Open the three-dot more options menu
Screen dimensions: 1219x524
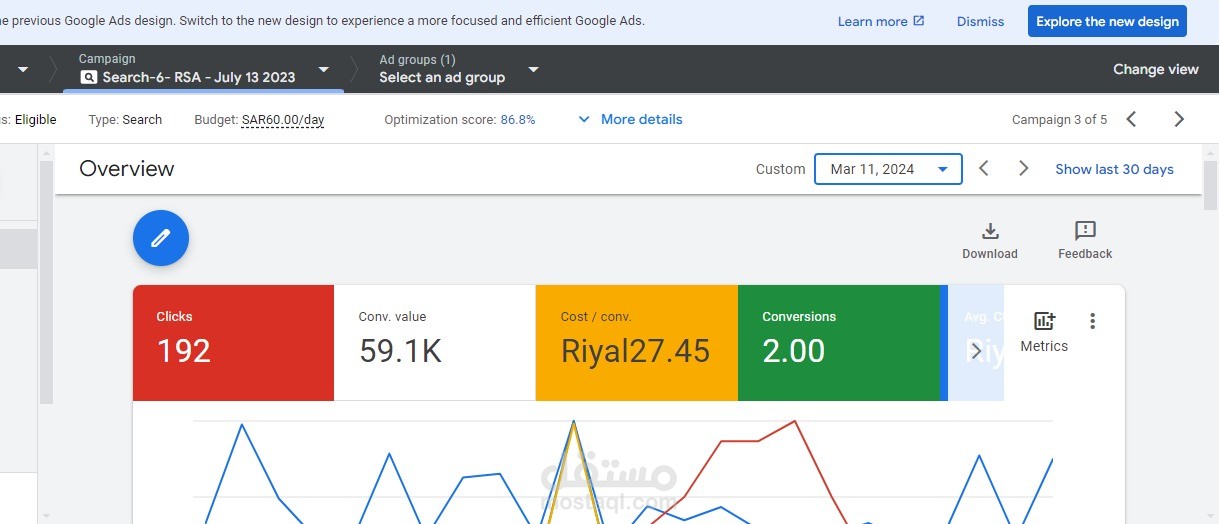1092,321
